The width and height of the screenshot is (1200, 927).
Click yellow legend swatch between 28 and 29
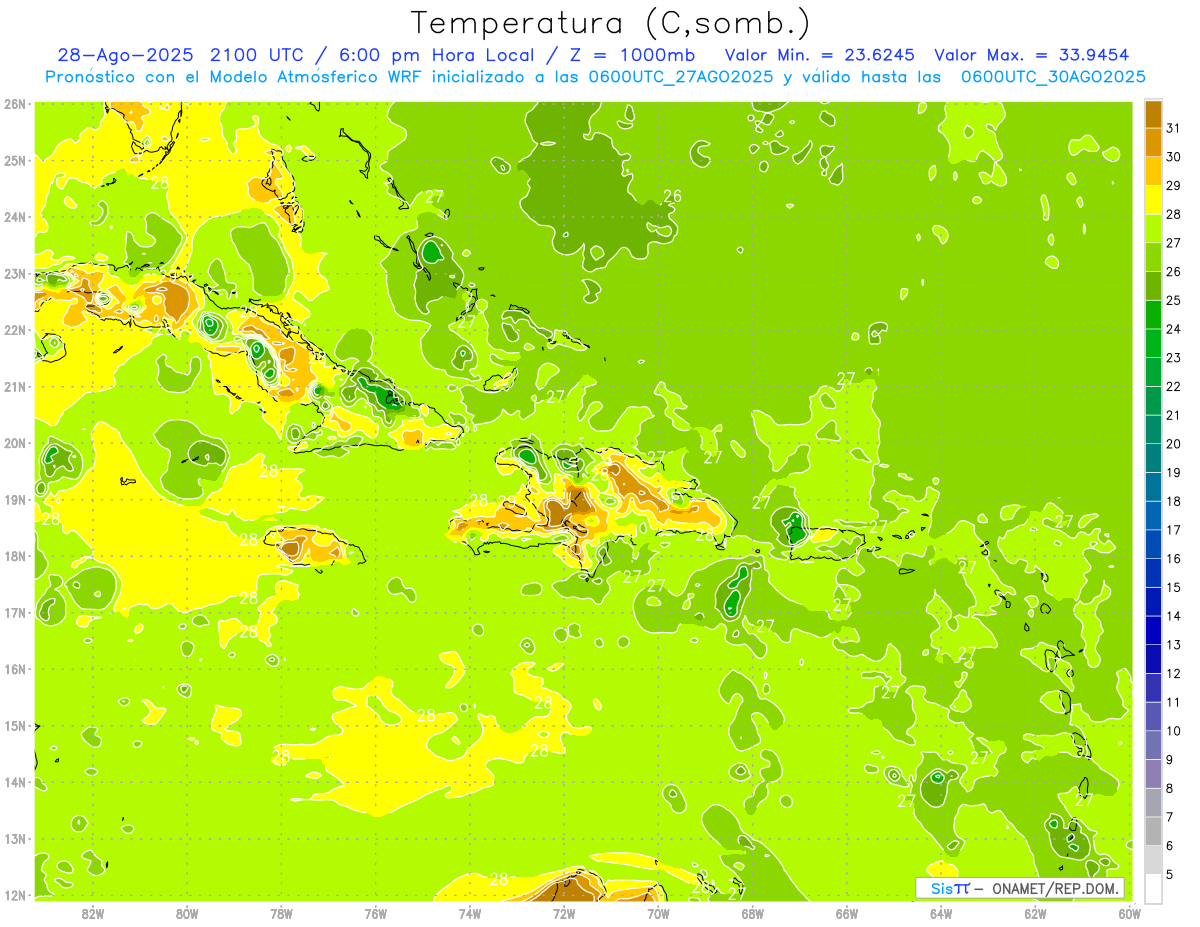point(1153,200)
